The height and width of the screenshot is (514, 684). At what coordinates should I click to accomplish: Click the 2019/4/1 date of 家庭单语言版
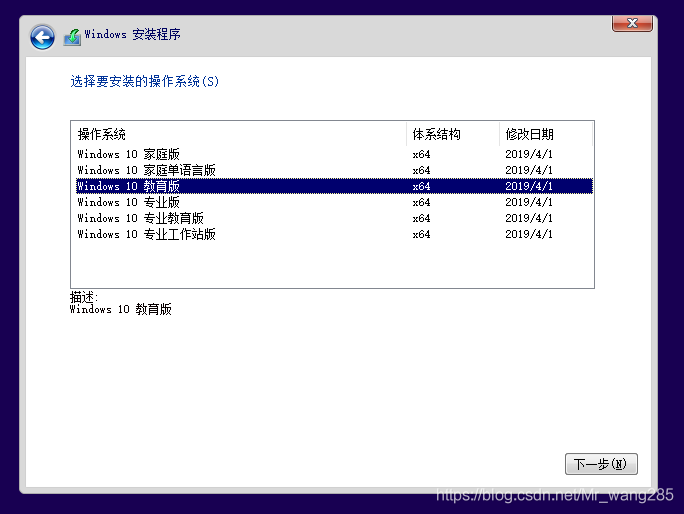[529, 170]
